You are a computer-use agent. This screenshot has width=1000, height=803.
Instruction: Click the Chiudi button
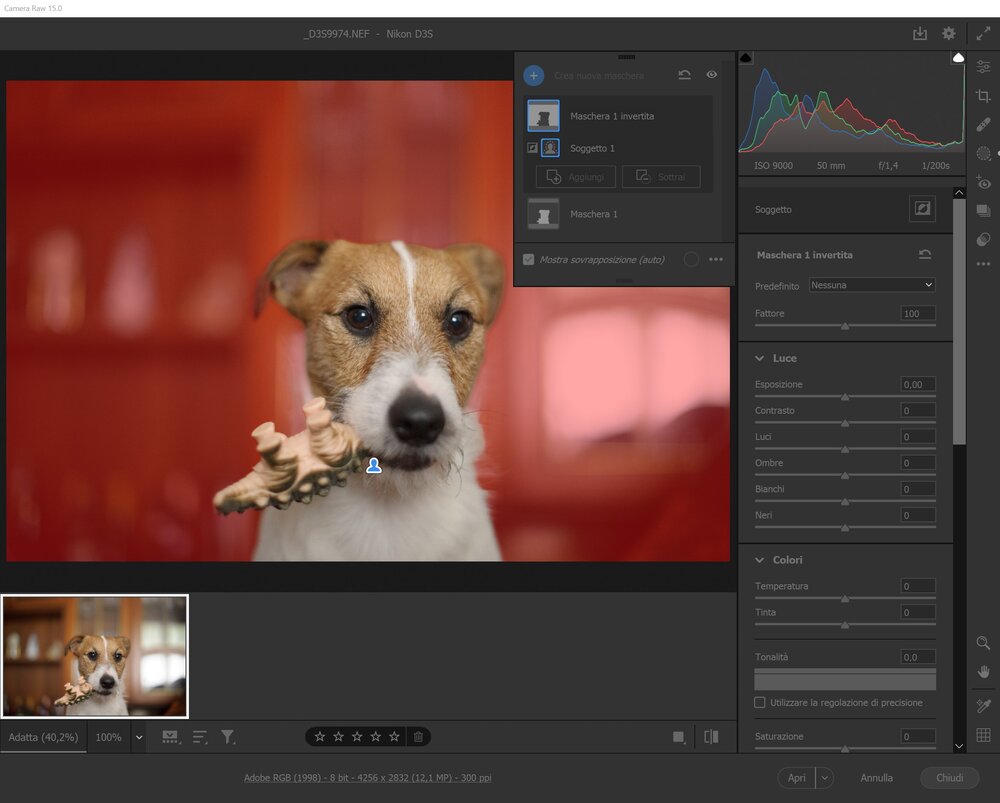coord(949,777)
